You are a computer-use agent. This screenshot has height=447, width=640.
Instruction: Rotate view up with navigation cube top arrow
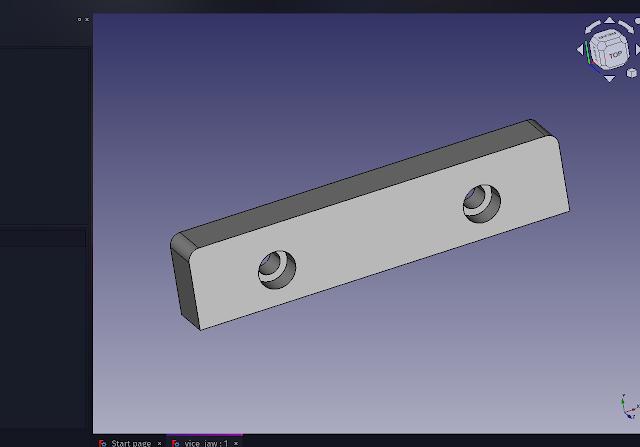point(609,20)
